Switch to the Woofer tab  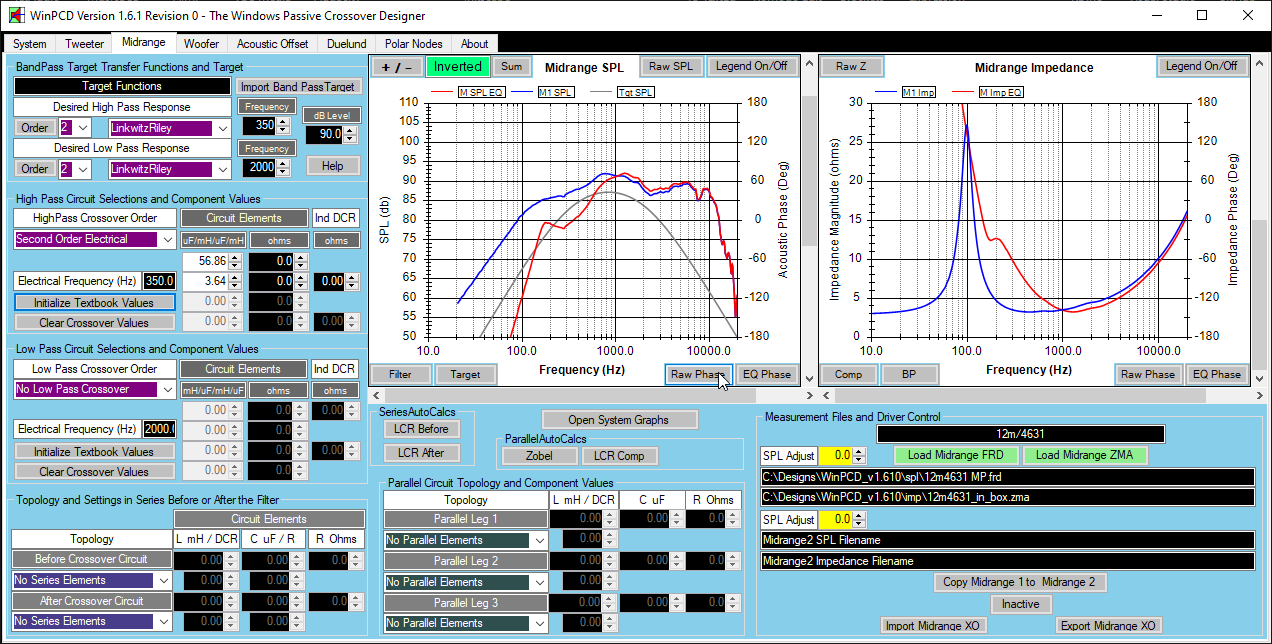tap(201, 44)
